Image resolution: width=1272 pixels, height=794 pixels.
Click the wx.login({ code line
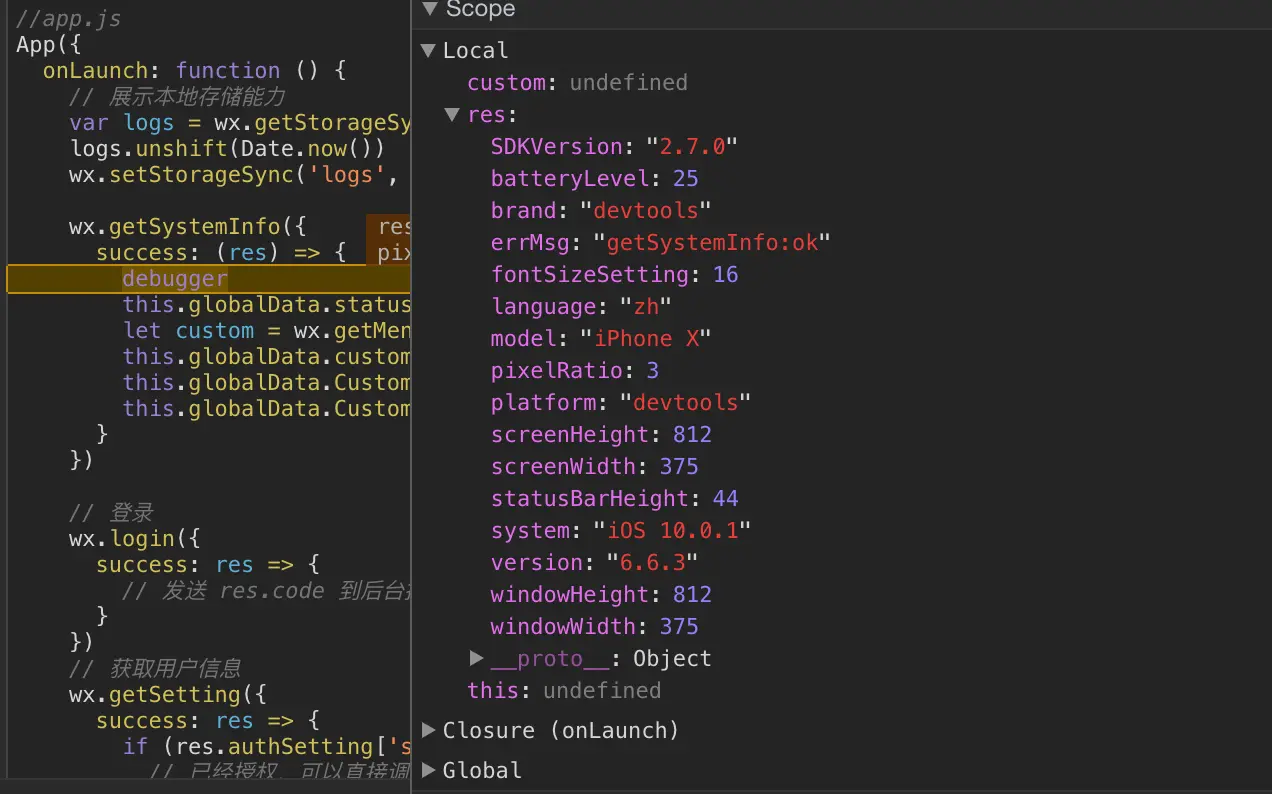click(135, 539)
